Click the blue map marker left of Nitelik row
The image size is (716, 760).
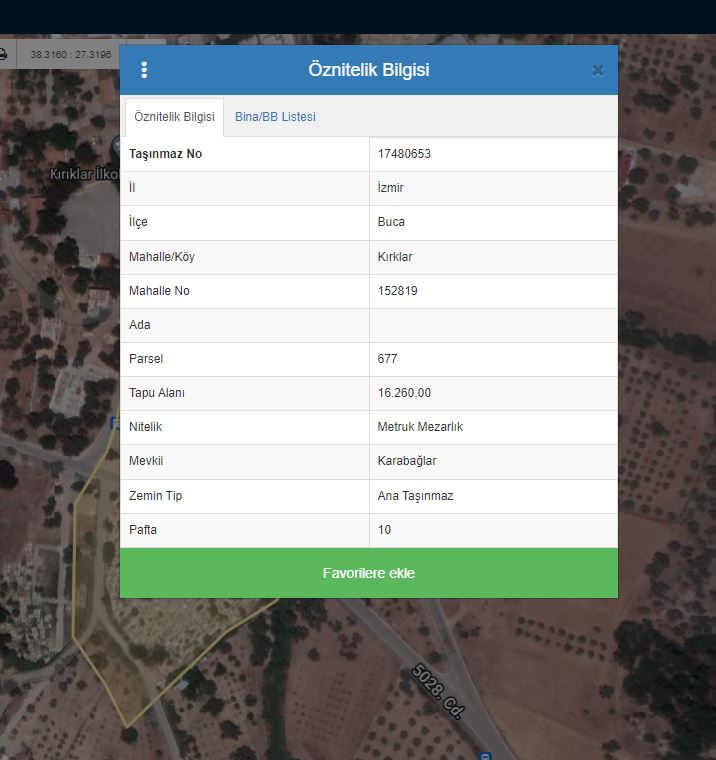[113, 424]
